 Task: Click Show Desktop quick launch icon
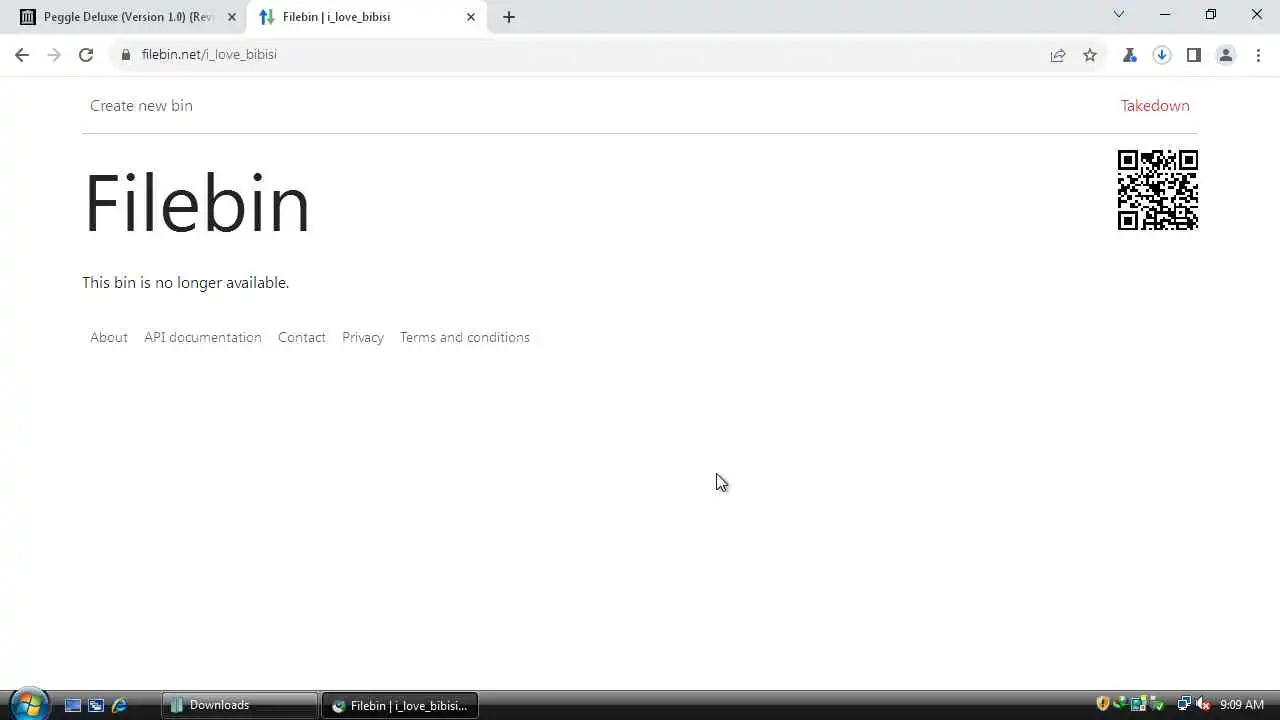73,705
